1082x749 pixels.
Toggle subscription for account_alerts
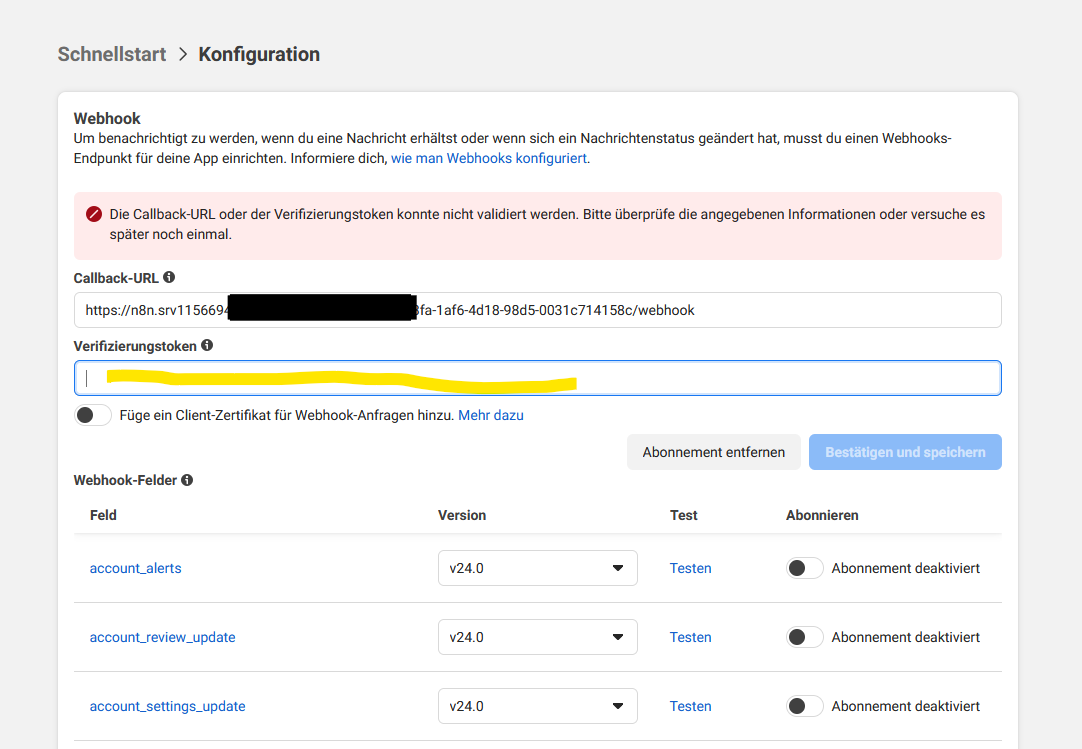point(804,568)
